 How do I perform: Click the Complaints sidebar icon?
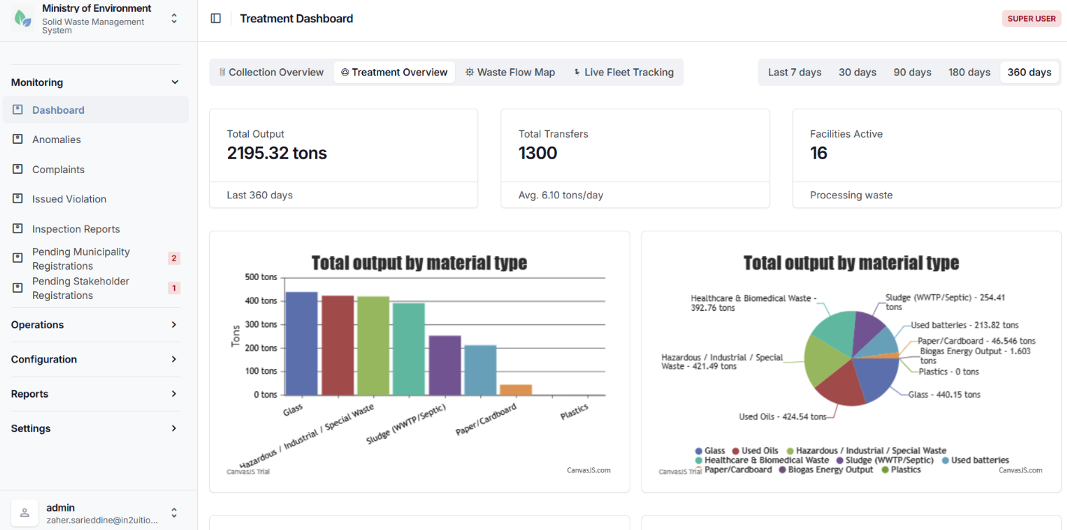point(18,169)
